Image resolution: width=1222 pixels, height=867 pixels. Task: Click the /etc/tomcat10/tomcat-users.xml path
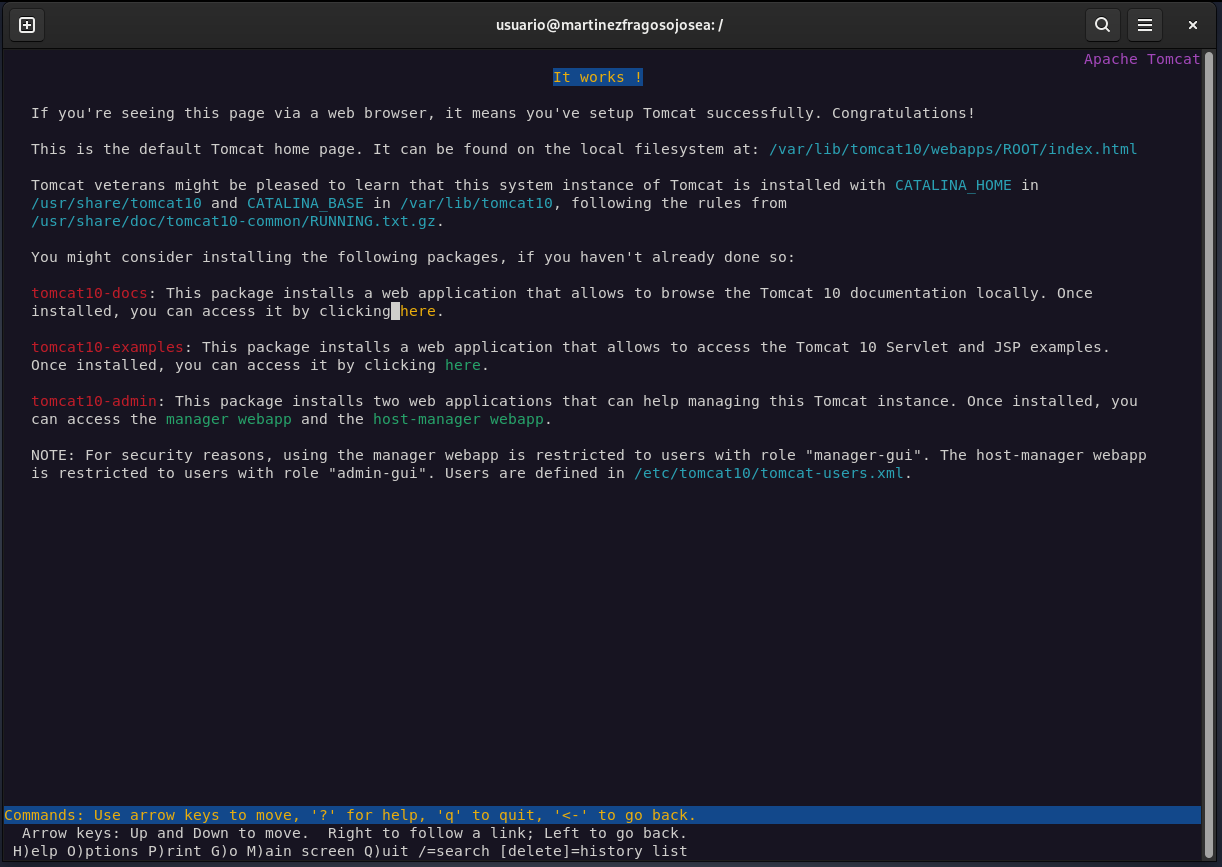[x=769, y=473]
